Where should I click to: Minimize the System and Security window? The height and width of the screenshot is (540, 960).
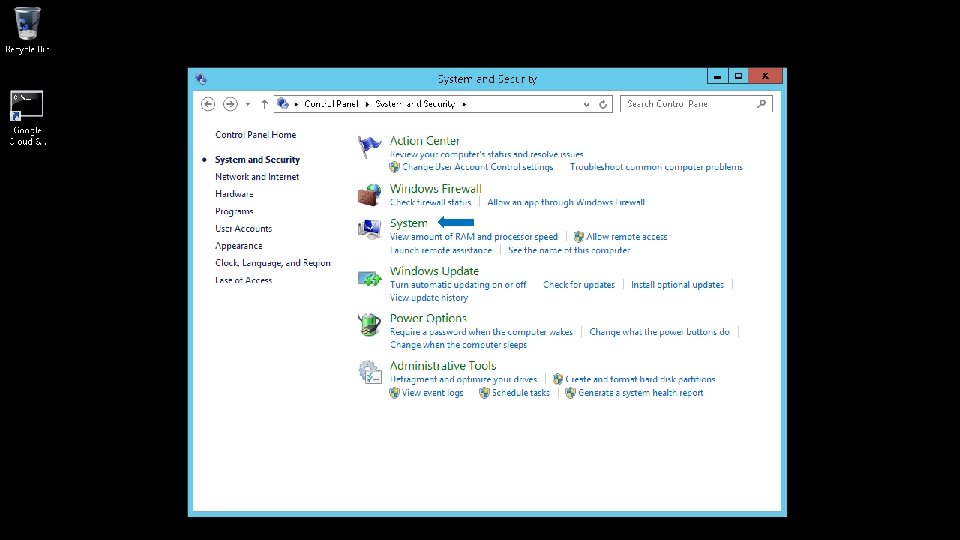[717, 76]
